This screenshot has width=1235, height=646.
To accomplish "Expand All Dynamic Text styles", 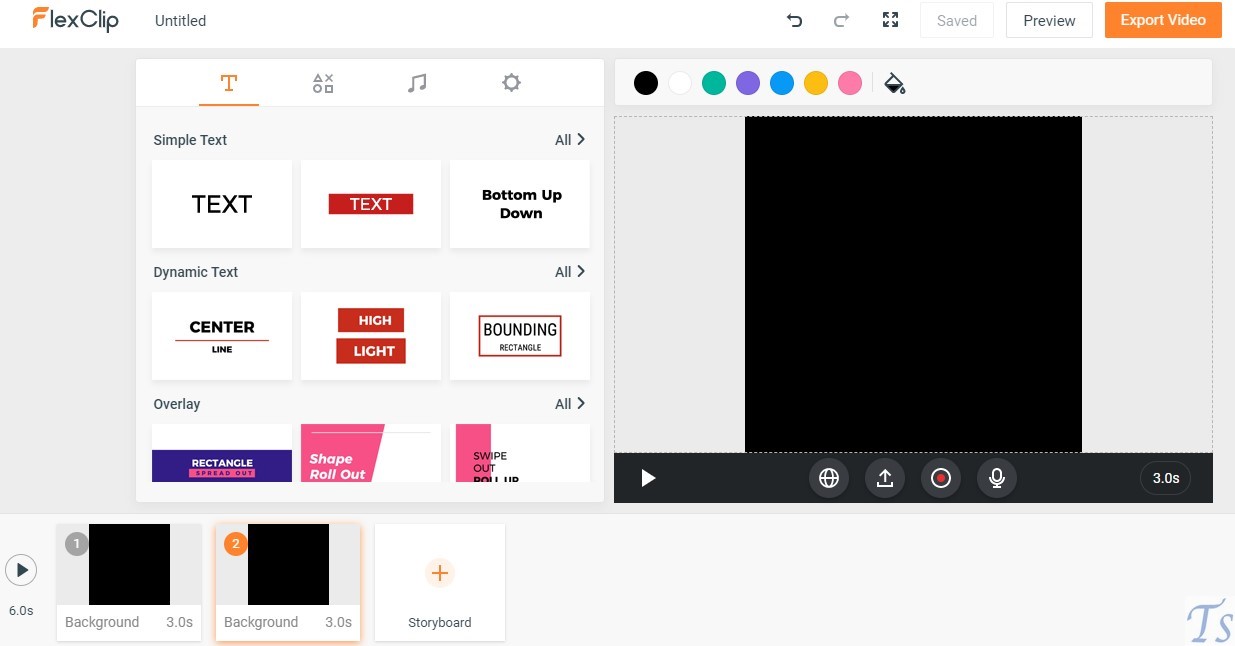I will [570, 272].
